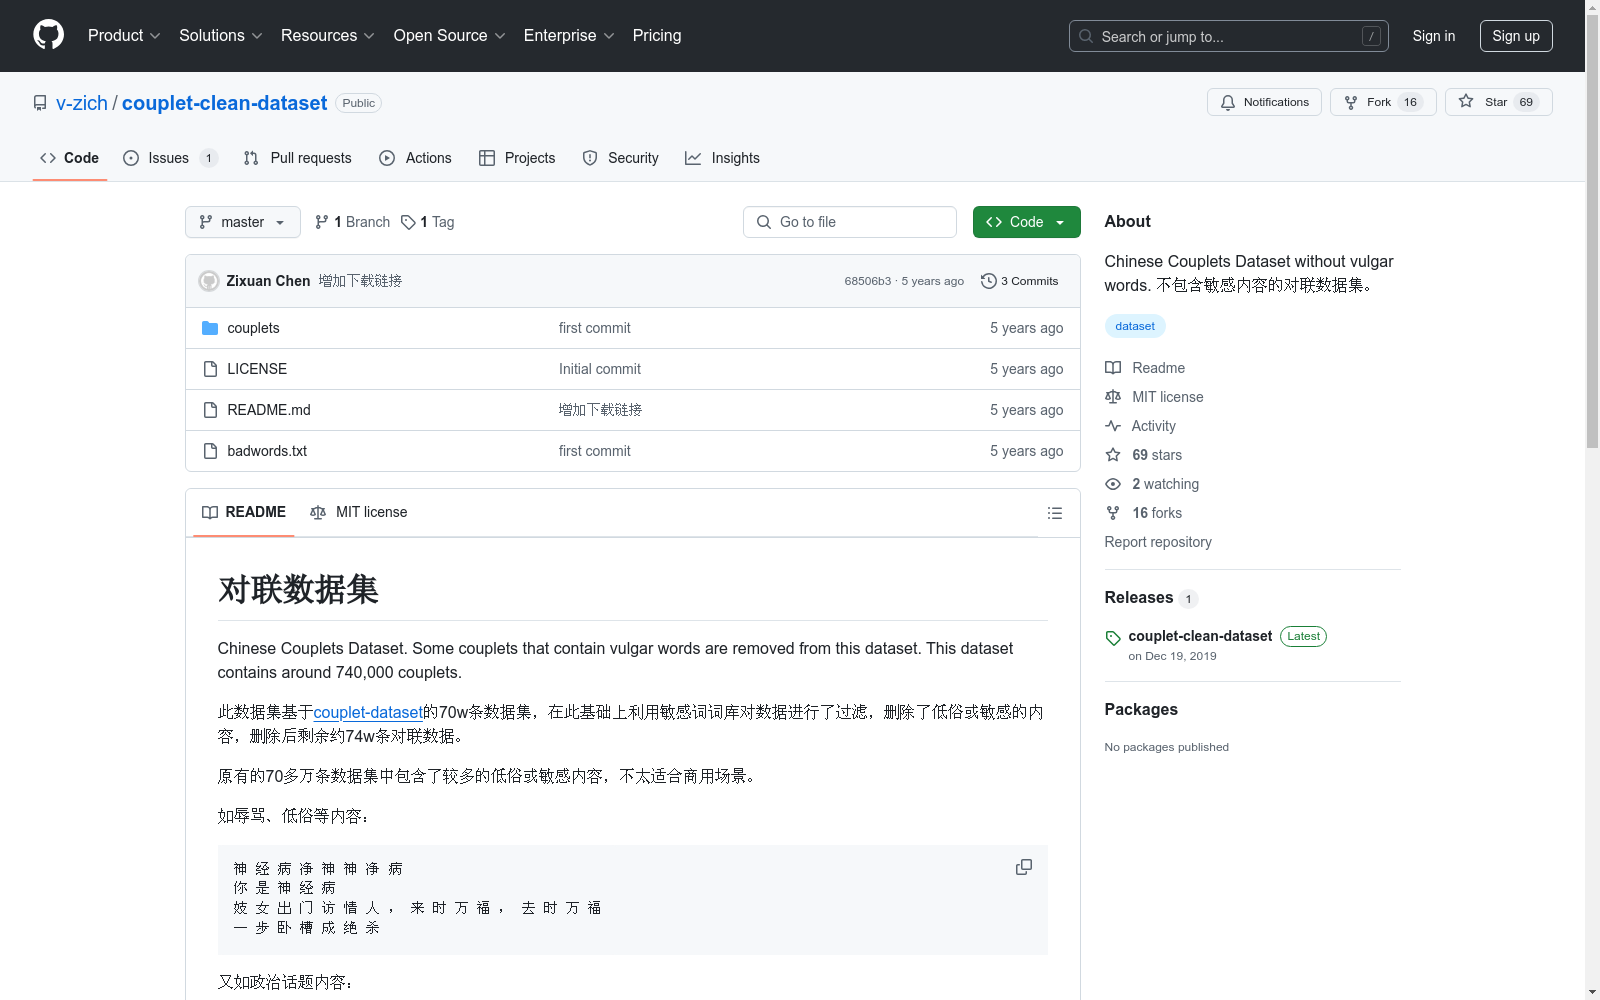Expand the Resources dropdown
Screen dimensions: 1600x1000
pos(328,36)
